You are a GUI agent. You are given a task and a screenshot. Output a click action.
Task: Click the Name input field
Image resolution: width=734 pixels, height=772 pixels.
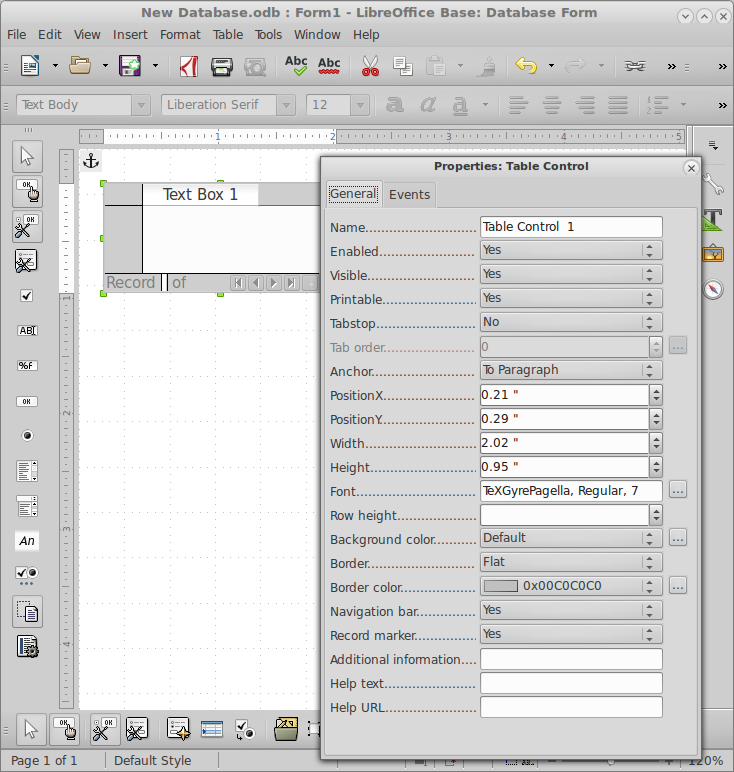click(x=571, y=227)
